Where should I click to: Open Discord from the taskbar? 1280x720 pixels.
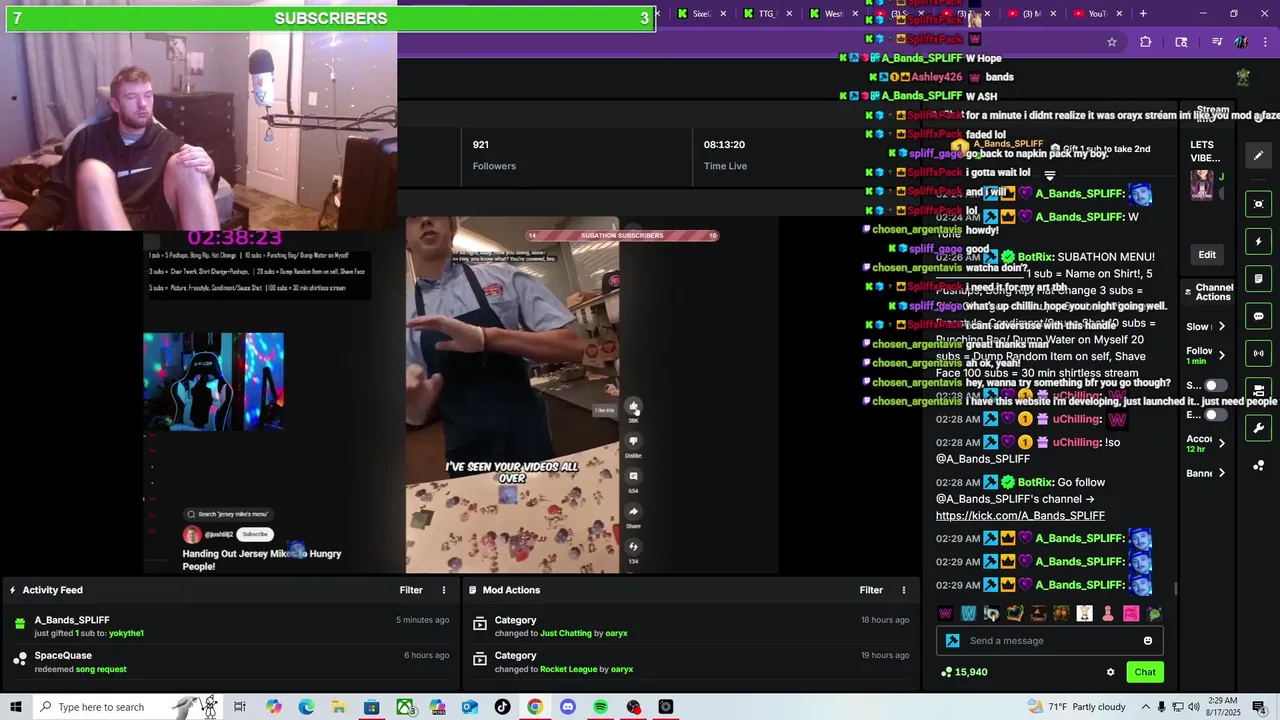(x=568, y=707)
